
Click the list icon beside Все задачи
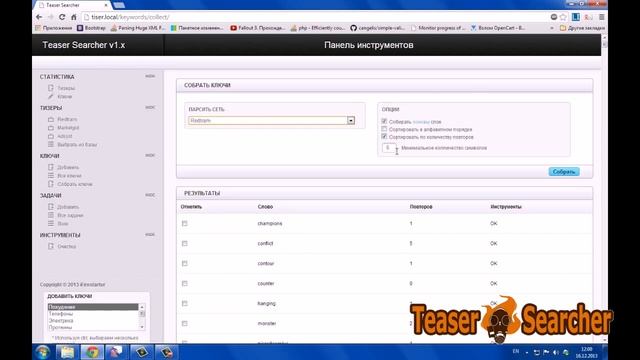point(51,215)
